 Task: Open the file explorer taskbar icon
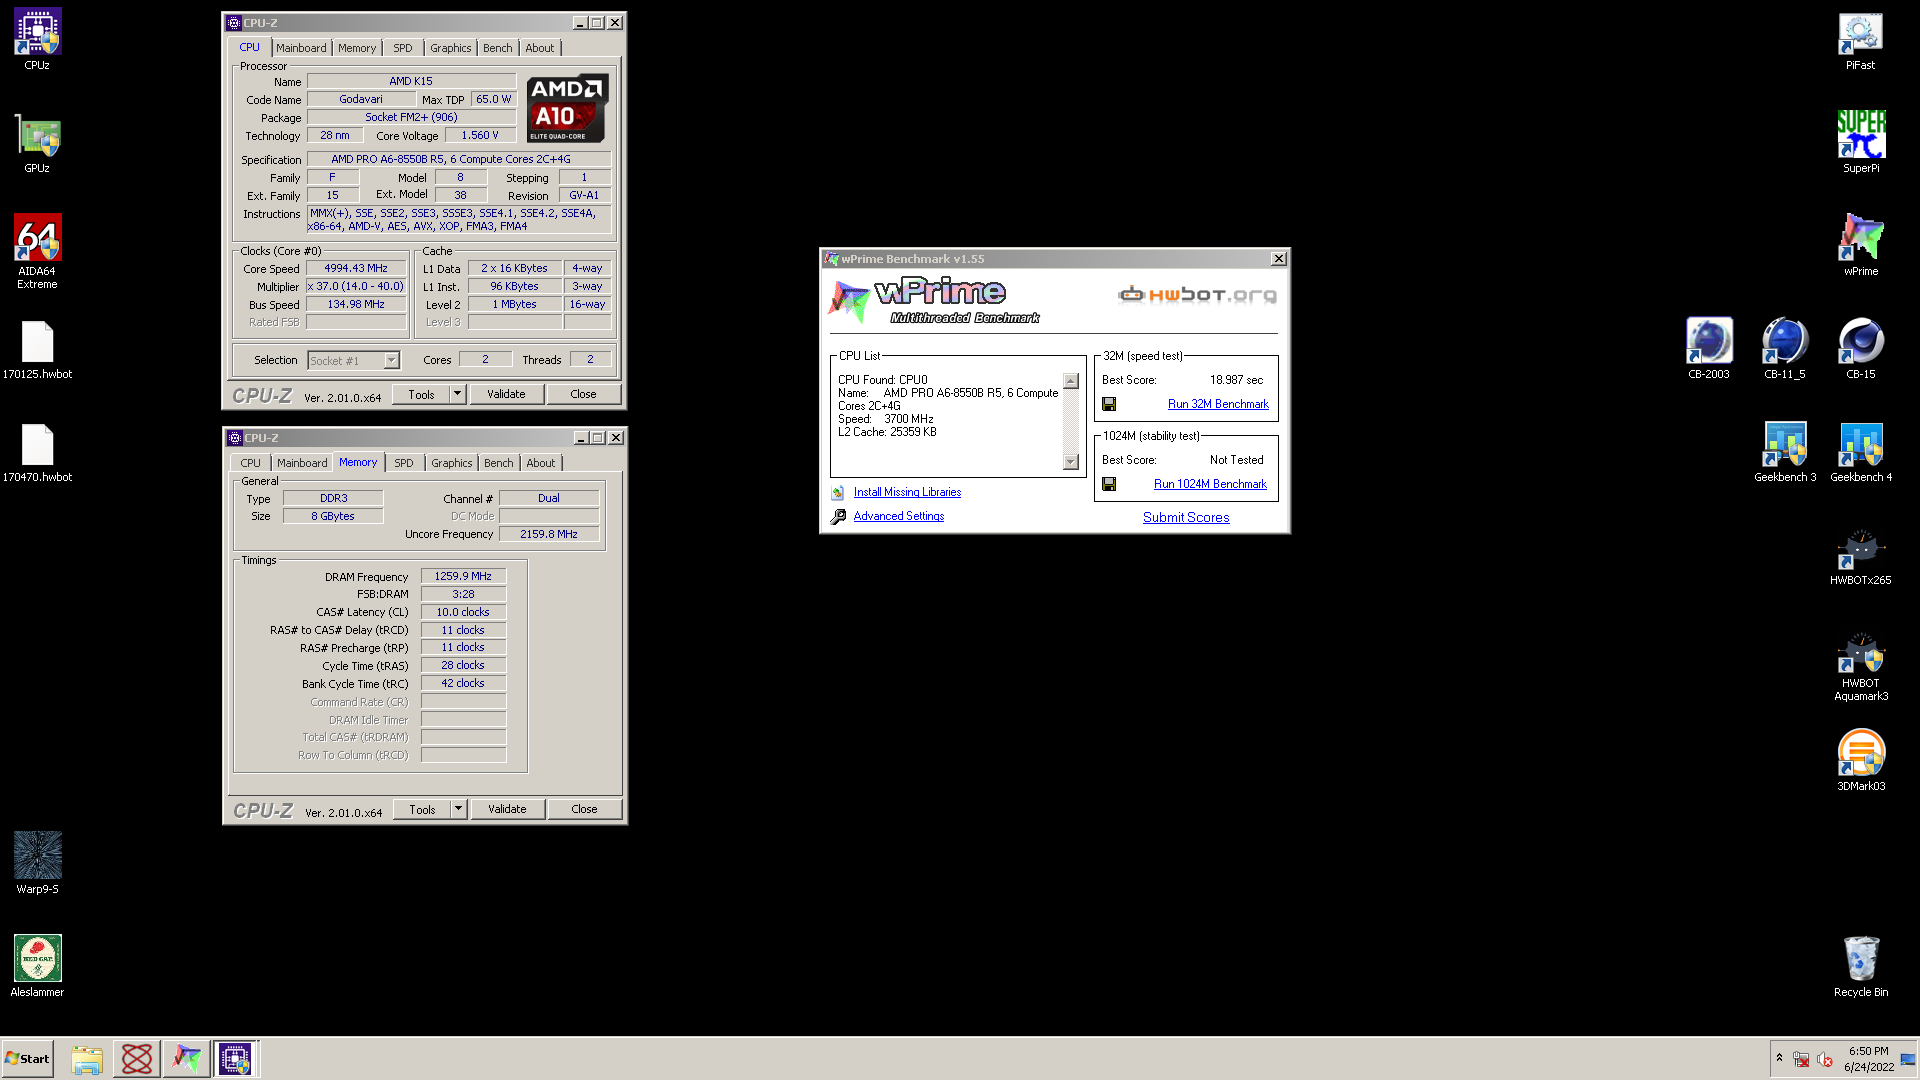click(87, 1059)
